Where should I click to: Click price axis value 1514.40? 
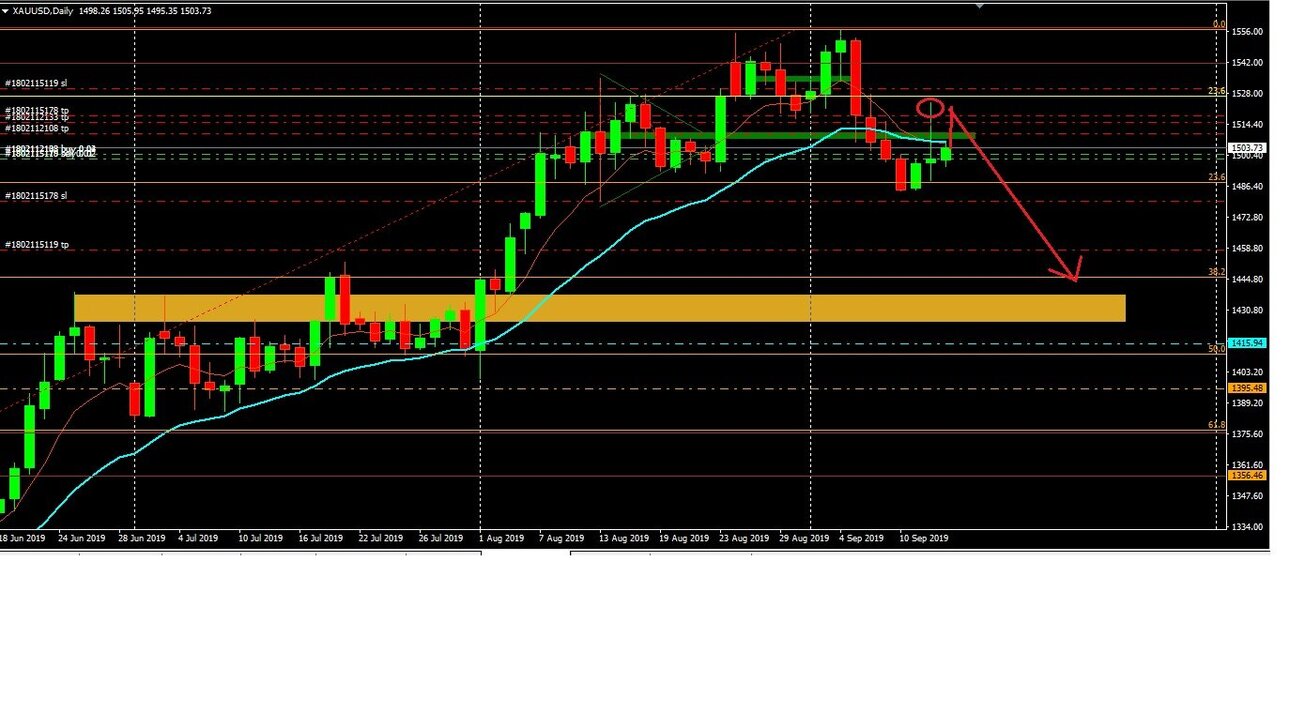[1247, 125]
